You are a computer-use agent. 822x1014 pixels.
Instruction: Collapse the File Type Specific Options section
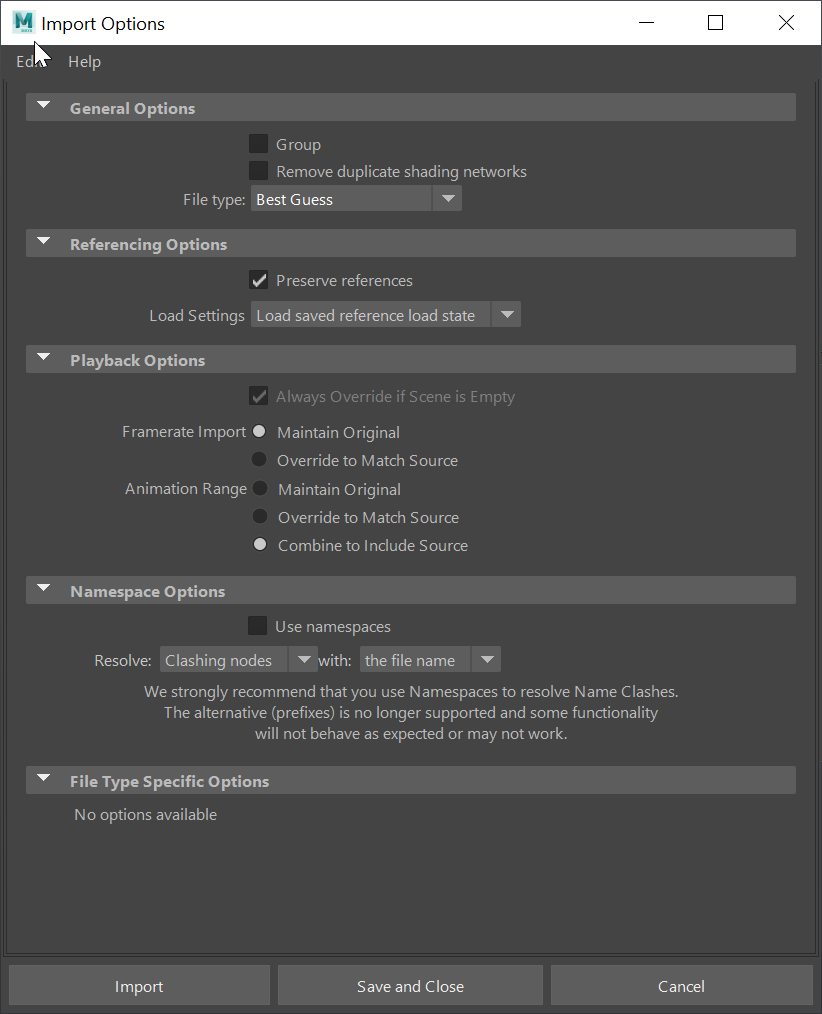point(43,779)
